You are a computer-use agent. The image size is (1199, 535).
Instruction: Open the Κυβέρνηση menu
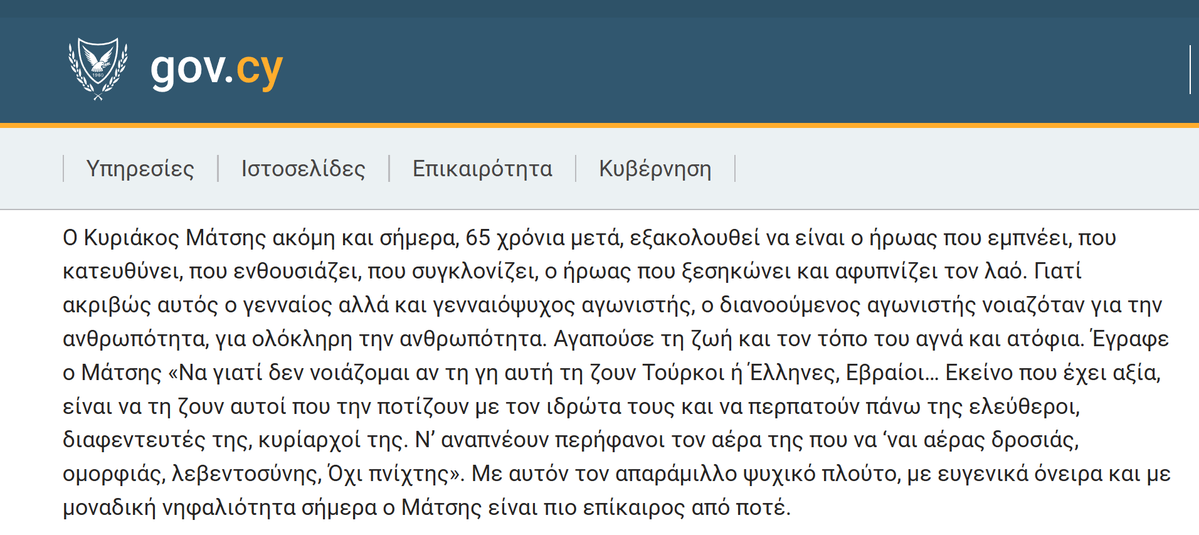(x=655, y=169)
